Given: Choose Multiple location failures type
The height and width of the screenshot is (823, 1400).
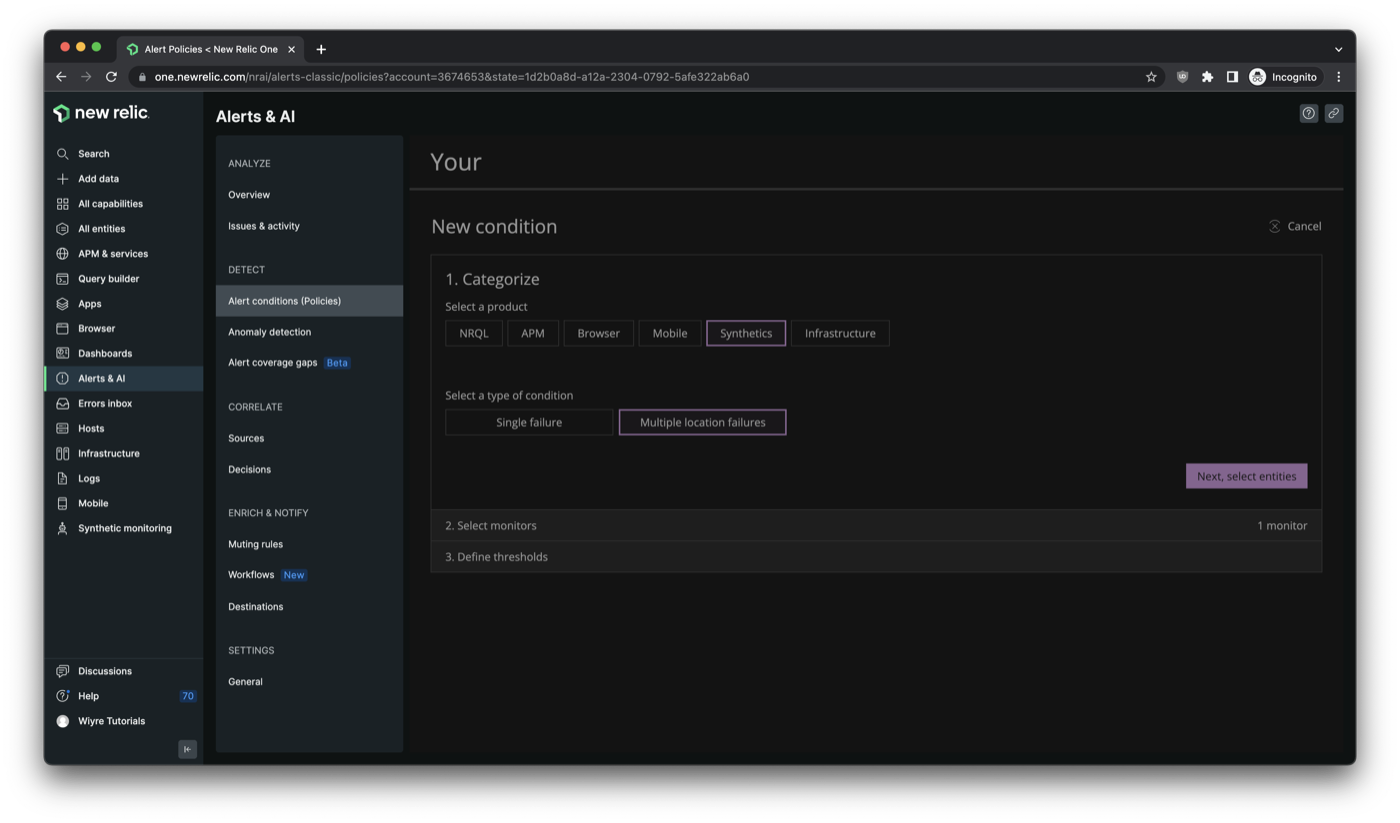Looking at the screenshot, I should (x=702, y=422).
